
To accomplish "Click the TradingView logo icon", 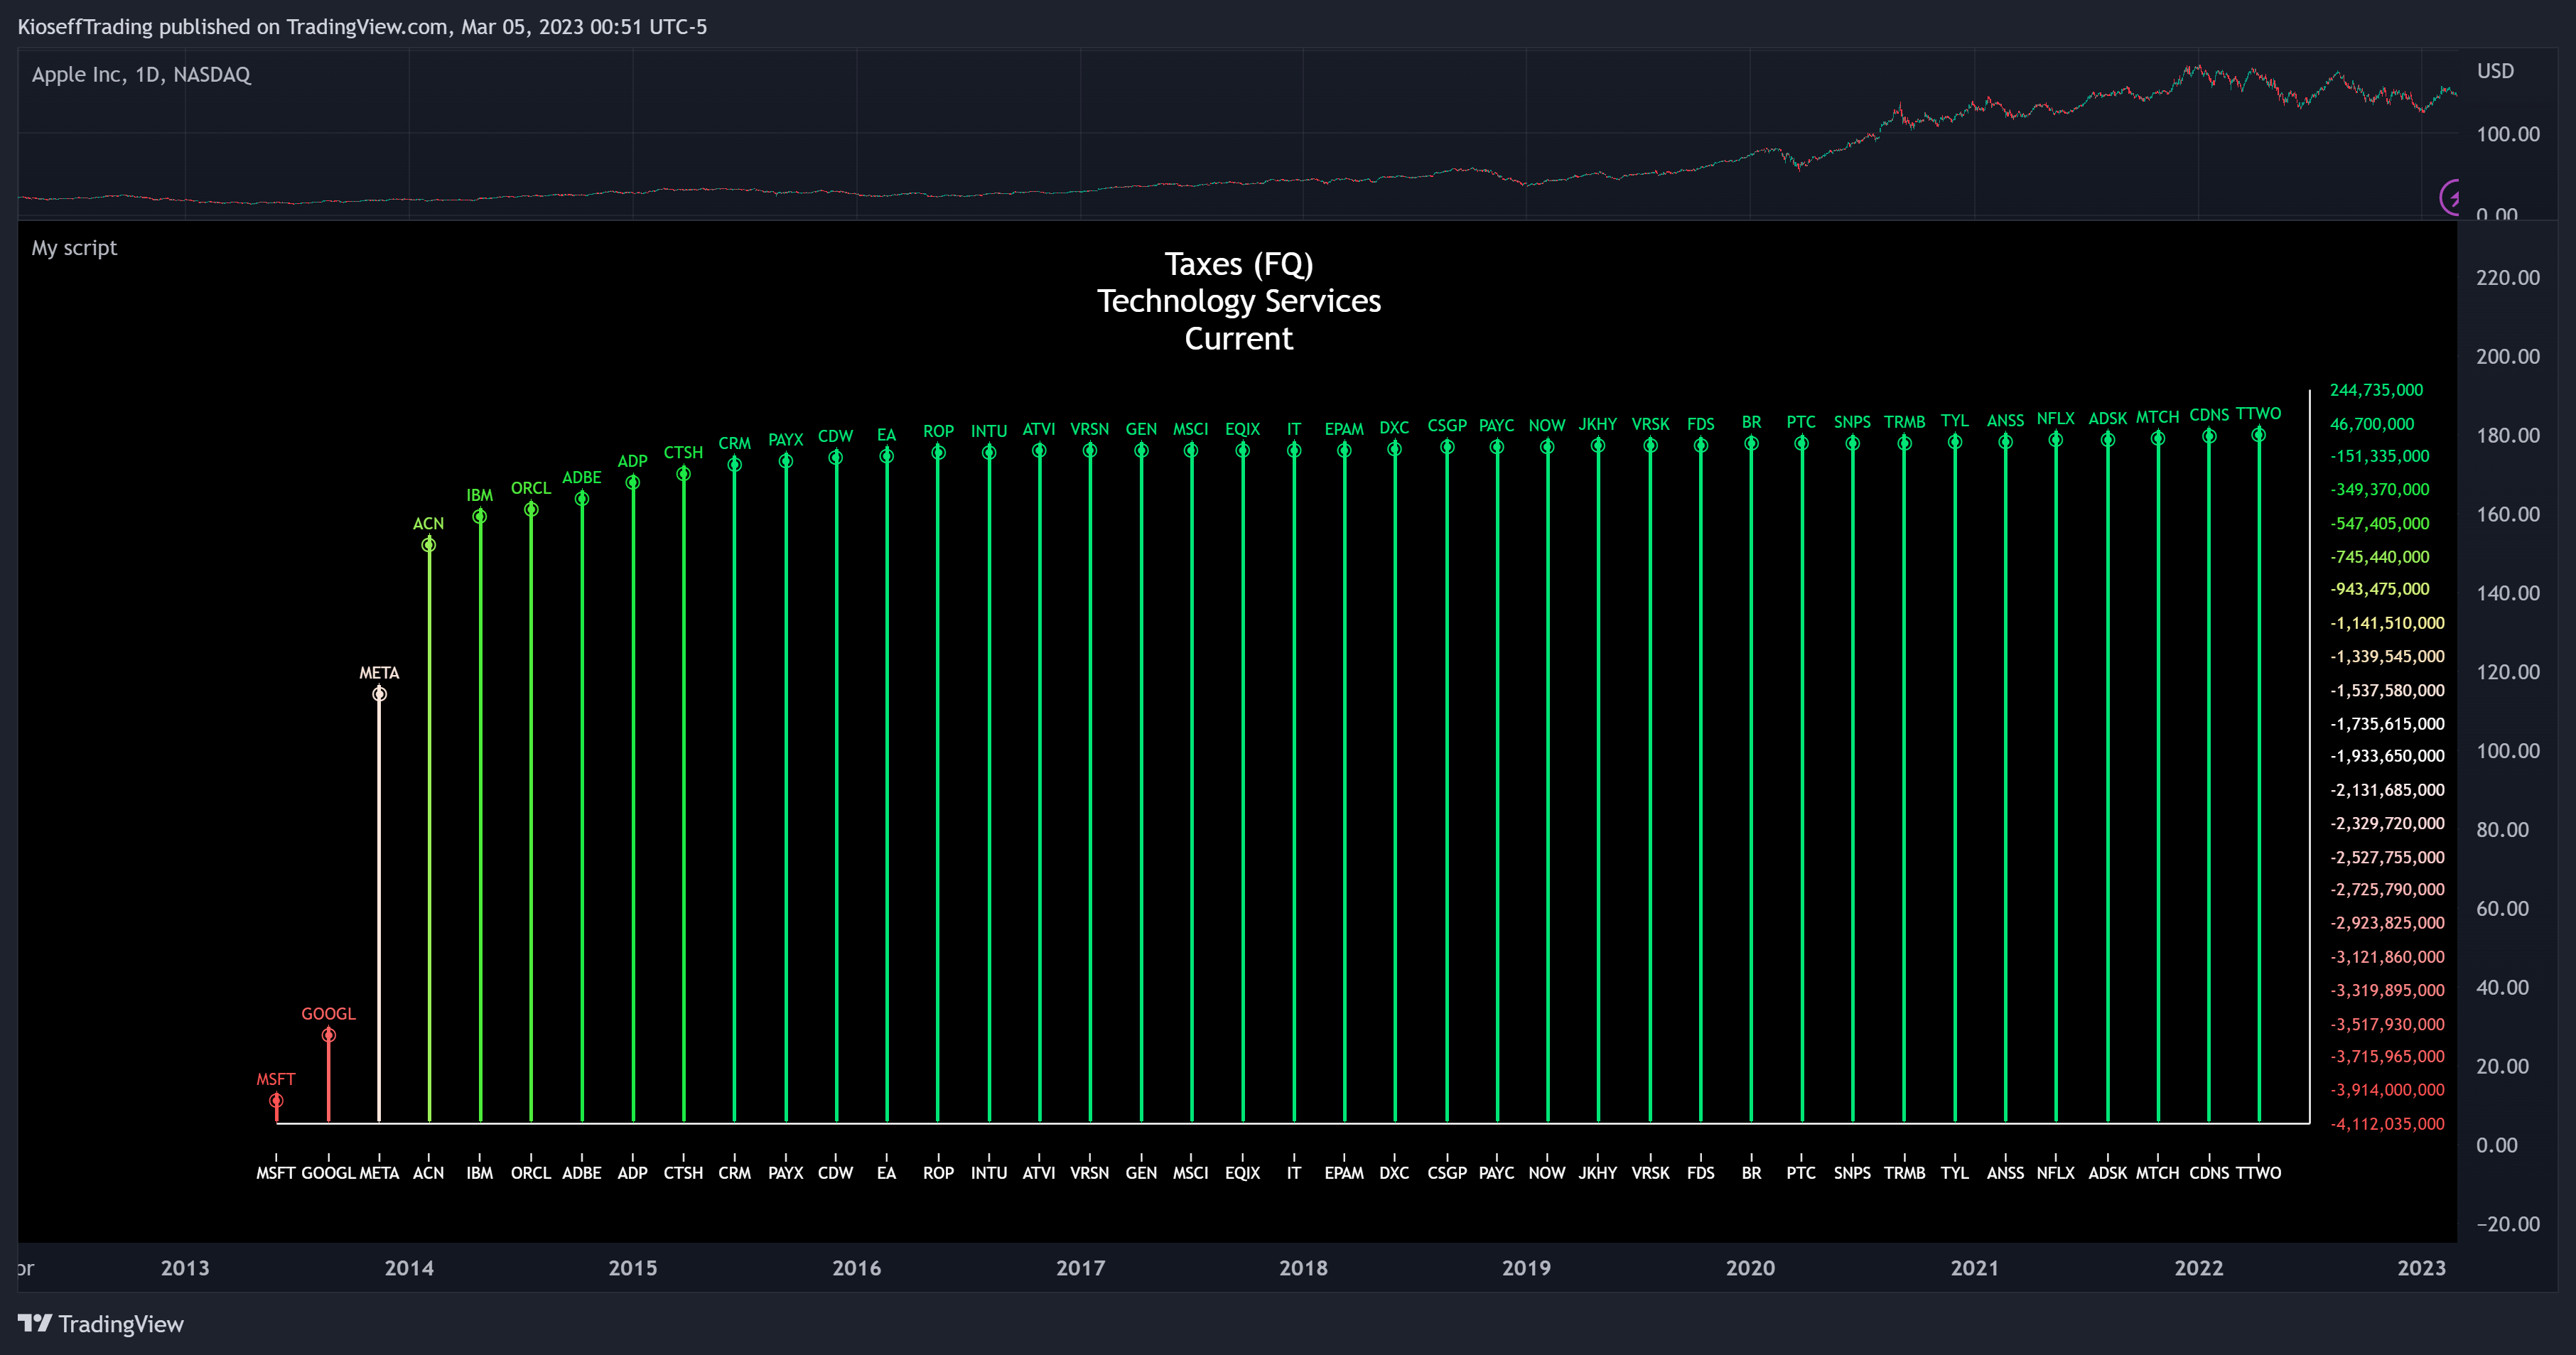I will click(x=34, y=1323).
